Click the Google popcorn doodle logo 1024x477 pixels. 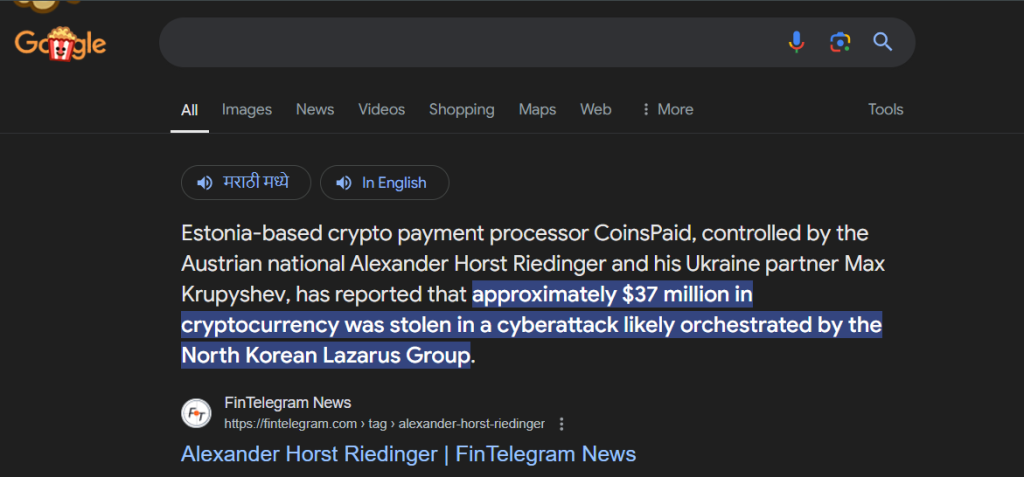tap(60, 43)
